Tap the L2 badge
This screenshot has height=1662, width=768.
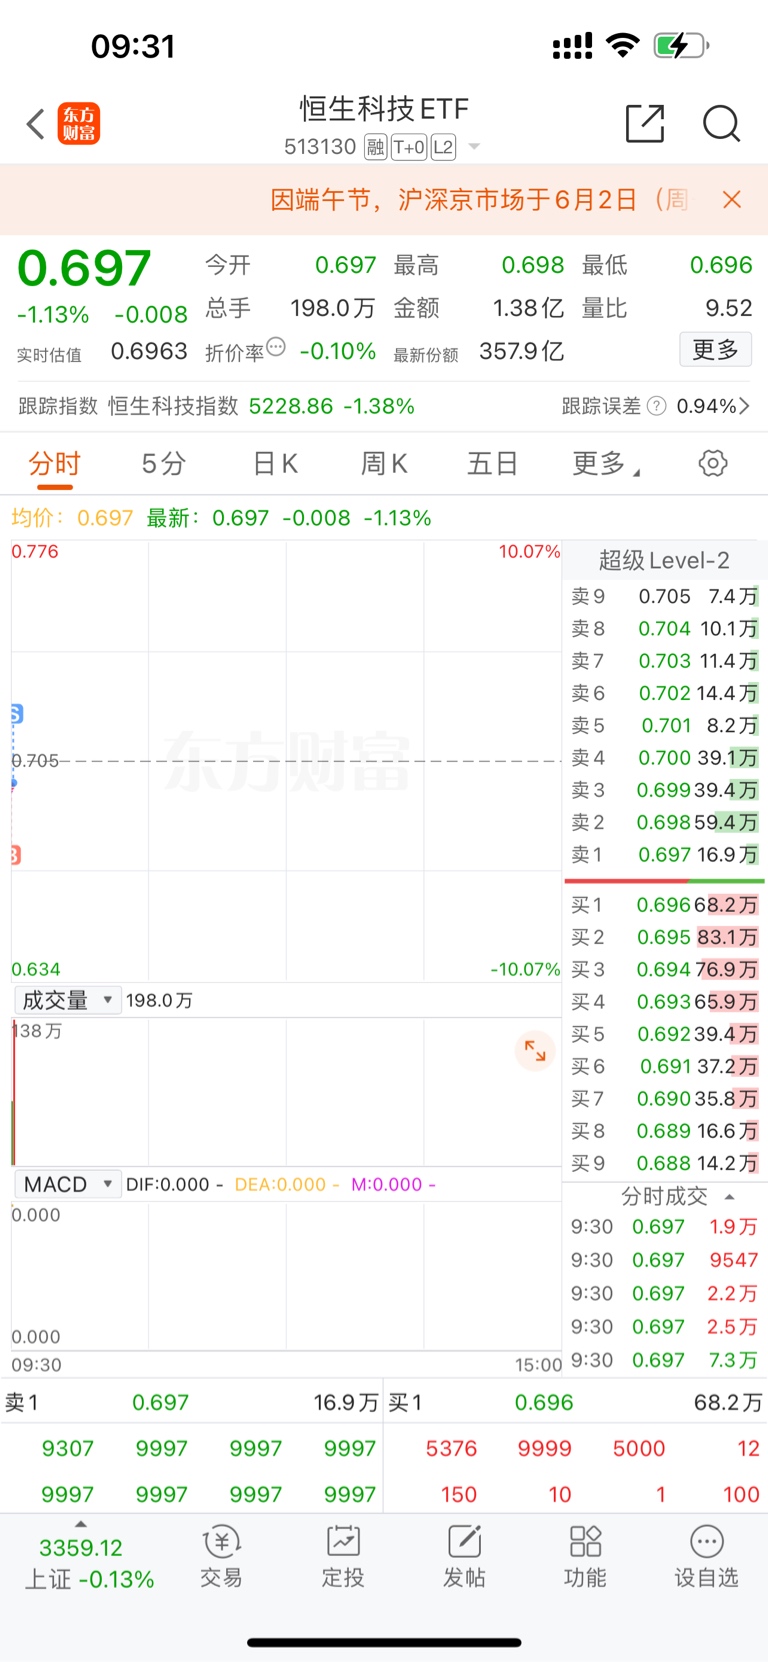pos(443,148)
